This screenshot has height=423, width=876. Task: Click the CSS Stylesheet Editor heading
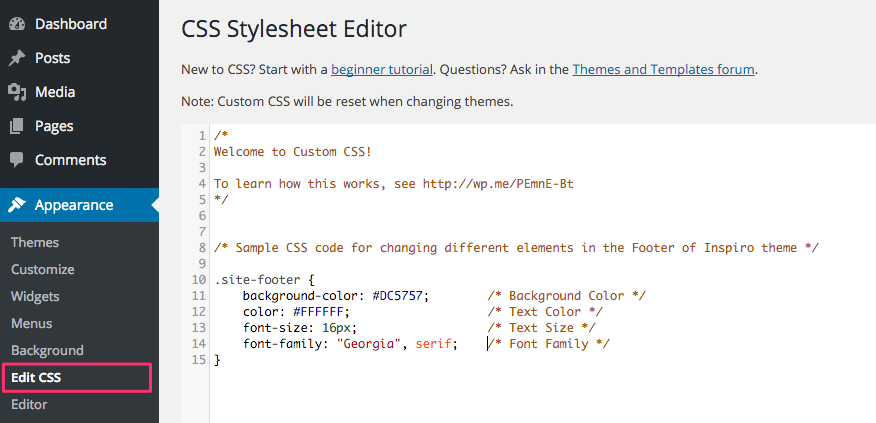tap(294, 30)
